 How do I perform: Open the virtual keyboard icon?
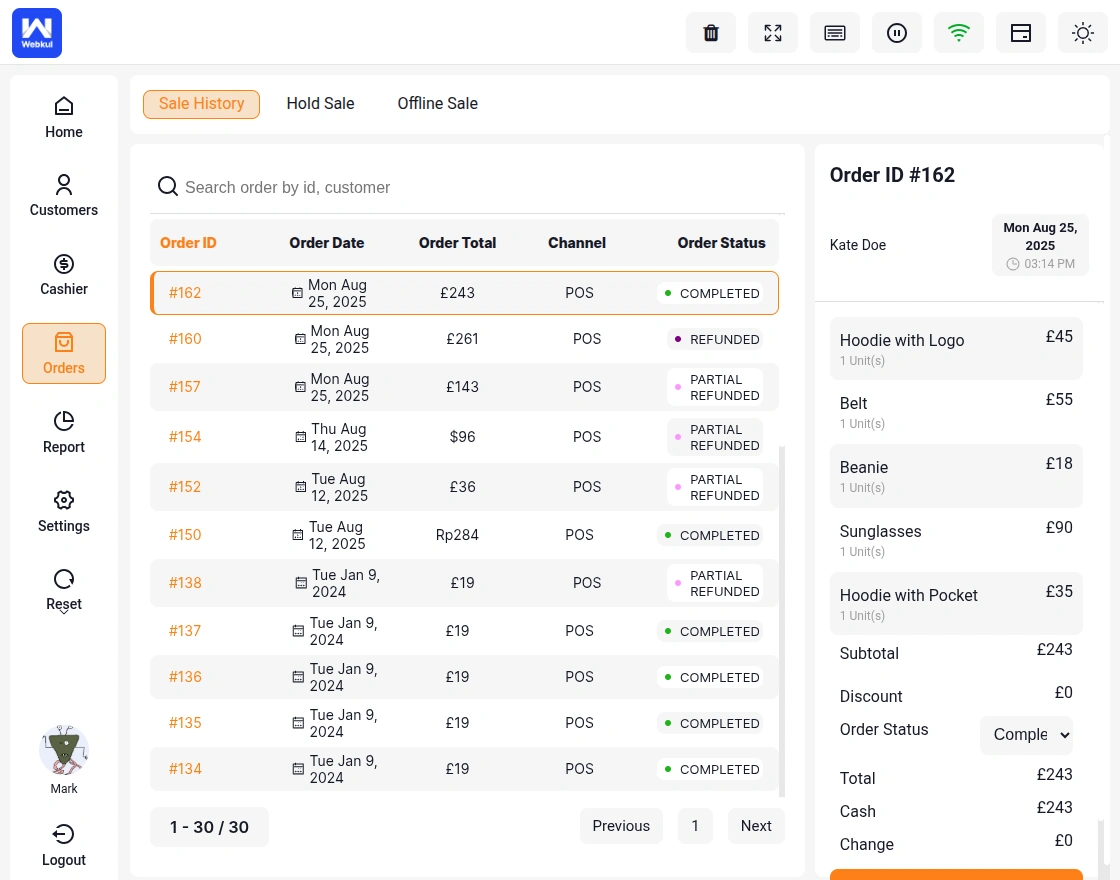pyautogui.click(x=835, y=33)
